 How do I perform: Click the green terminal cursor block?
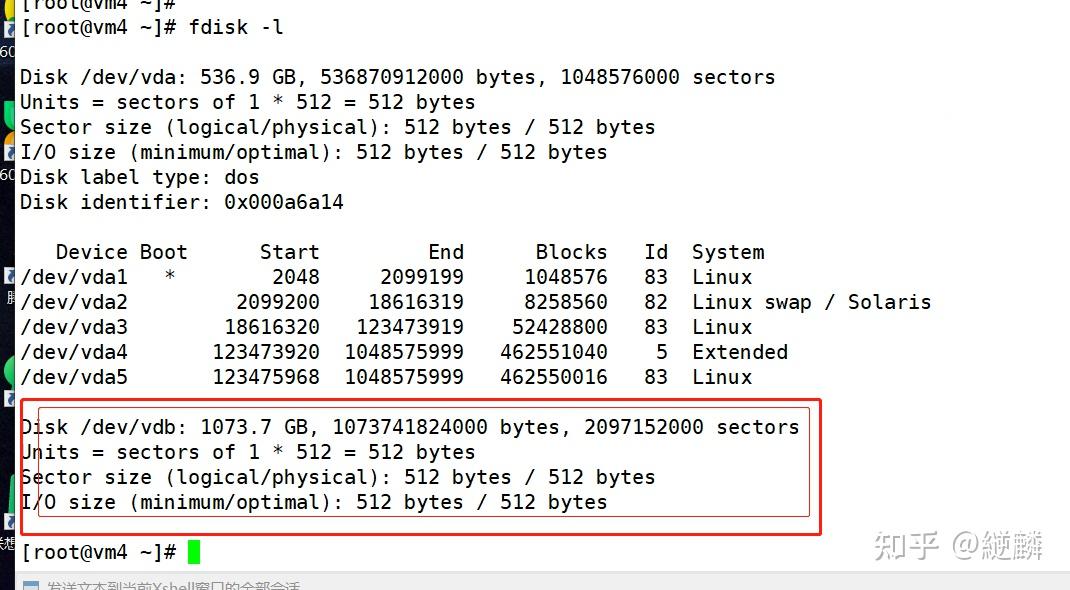click(x=194, y=551)
